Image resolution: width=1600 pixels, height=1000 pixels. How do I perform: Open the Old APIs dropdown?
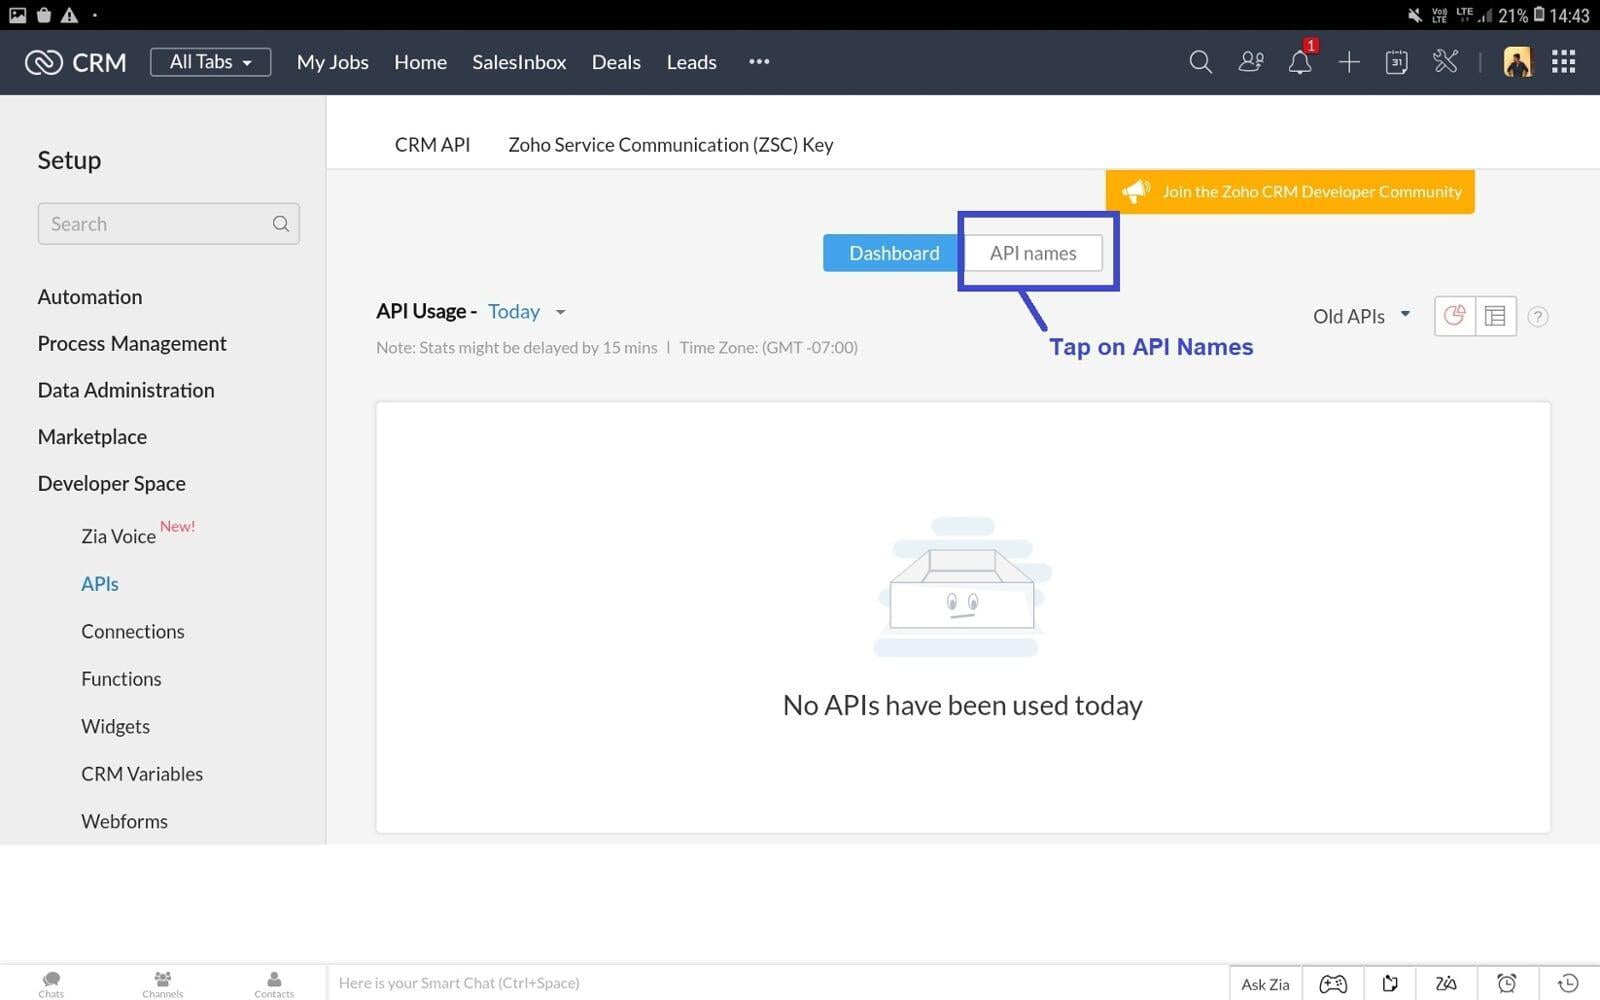[x=1361, y=316]
